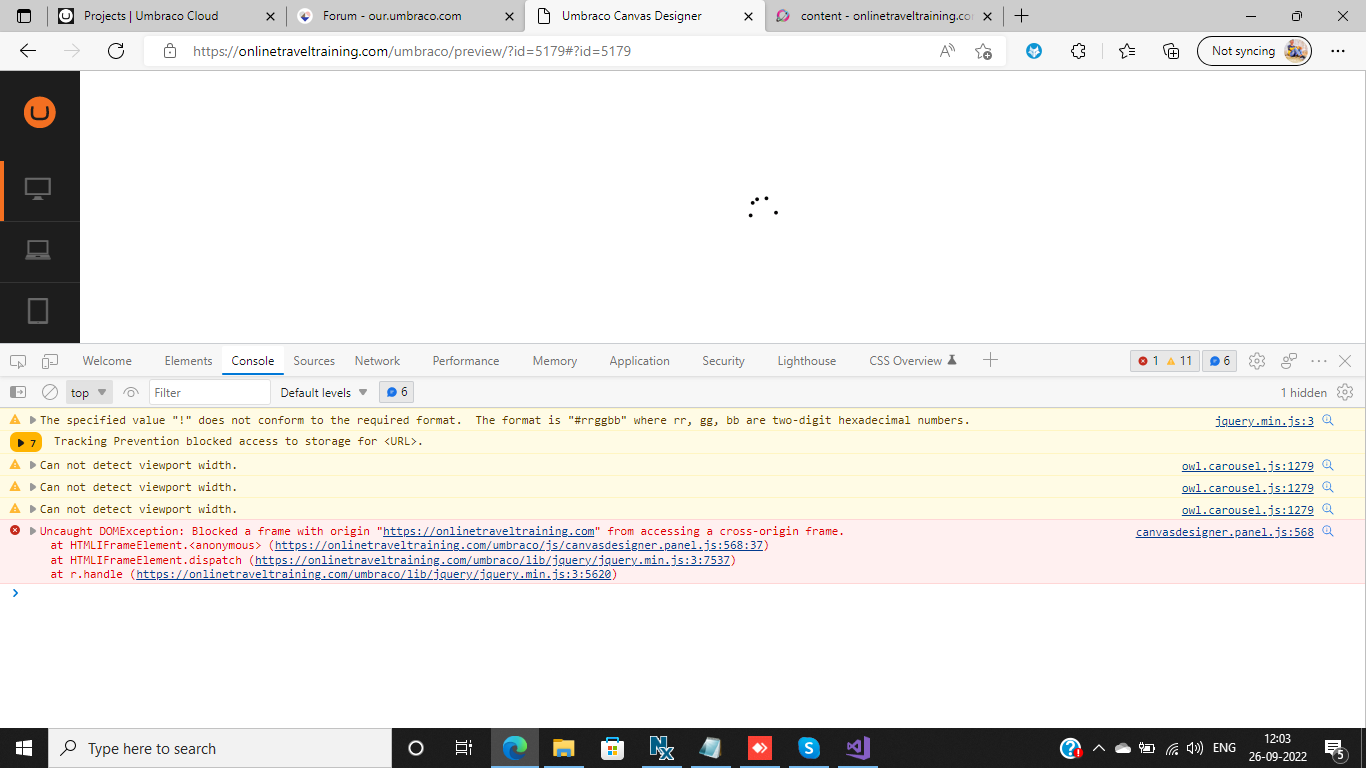
Task: Open console settings gear
Action: pyautogui.click(x=1345, y=392)
